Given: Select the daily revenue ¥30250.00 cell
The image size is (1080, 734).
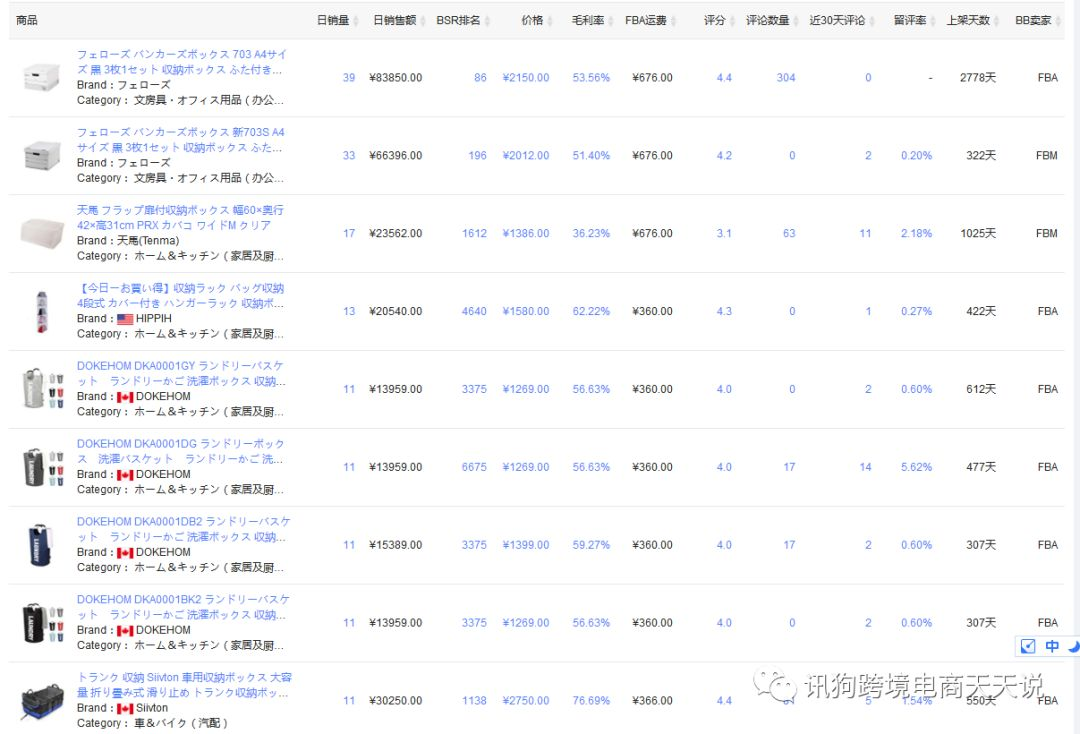Looking at the screenshot, I should (395, 700).
